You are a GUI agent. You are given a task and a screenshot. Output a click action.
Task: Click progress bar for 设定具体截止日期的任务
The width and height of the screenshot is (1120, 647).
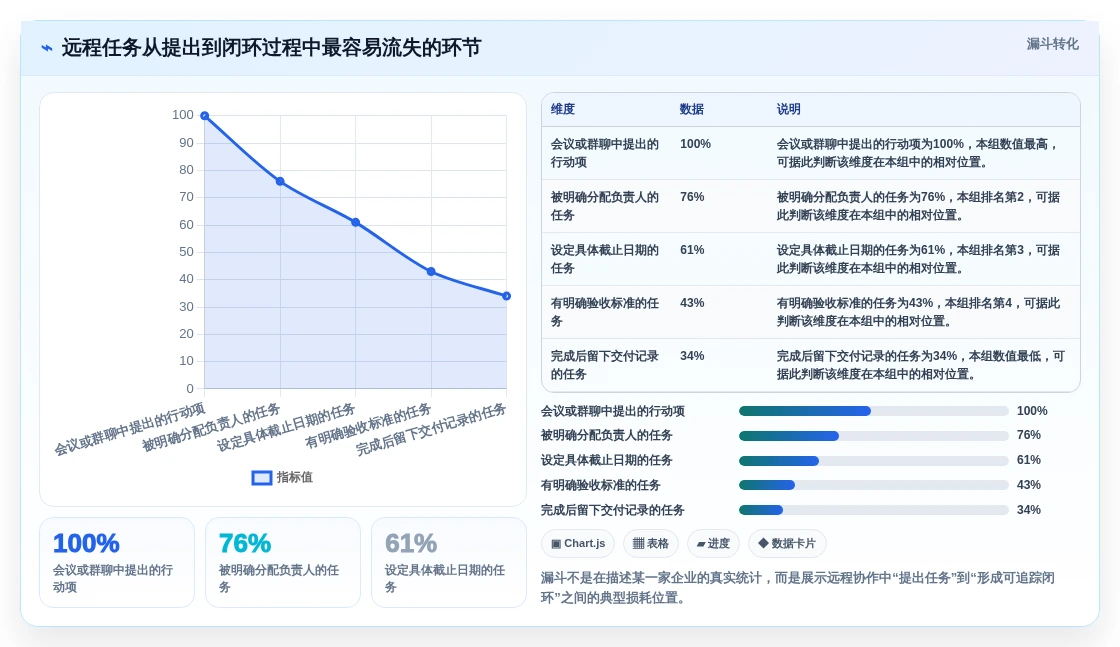874,461
